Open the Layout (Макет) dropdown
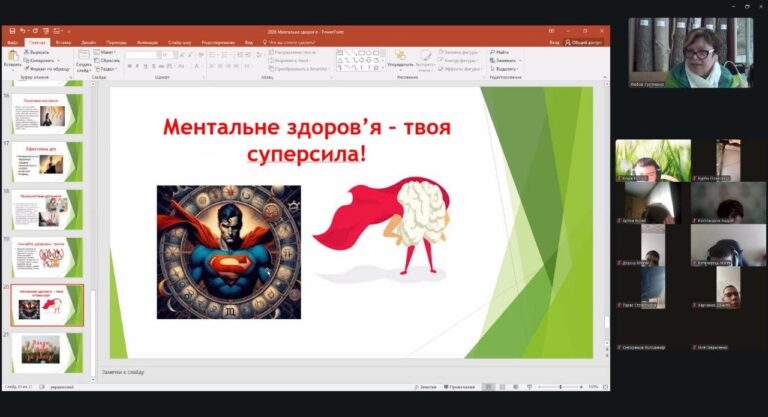 click(x=109, y=52)
